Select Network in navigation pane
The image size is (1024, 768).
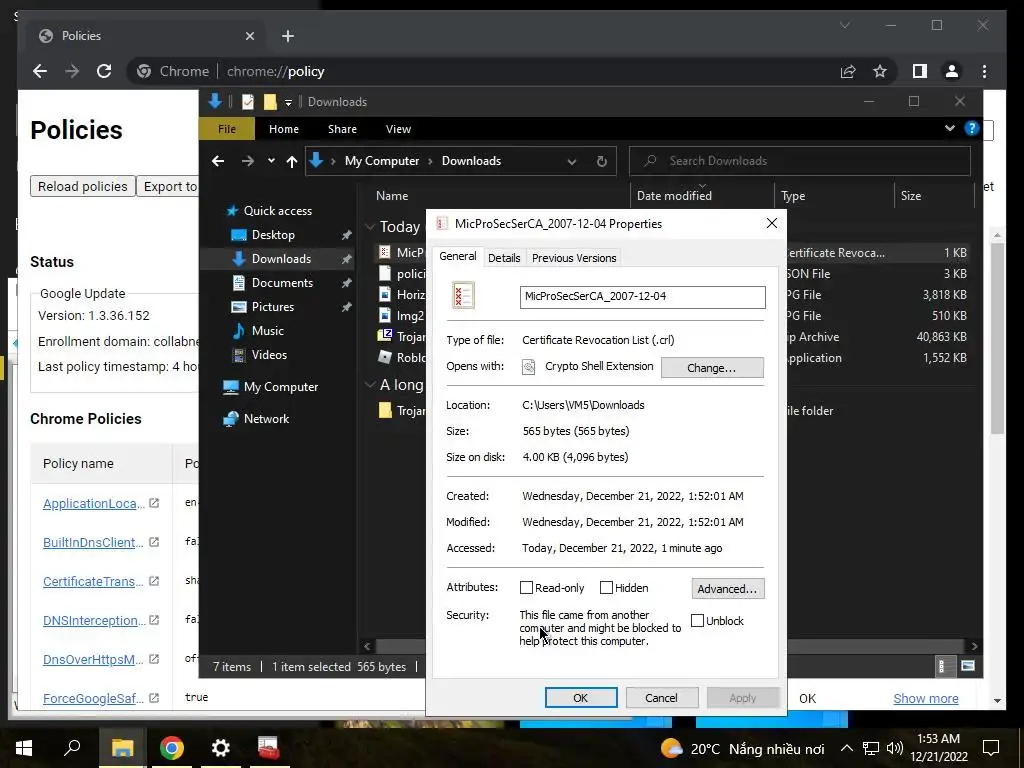[x=266, y=419]
